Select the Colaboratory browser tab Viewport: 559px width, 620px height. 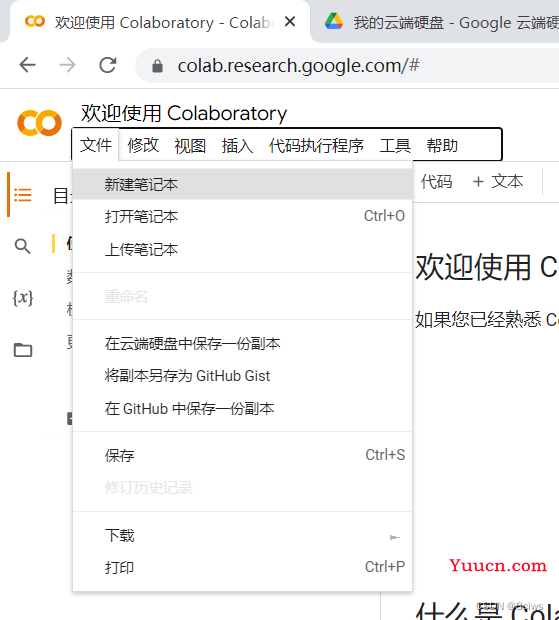tap(159, 22)
